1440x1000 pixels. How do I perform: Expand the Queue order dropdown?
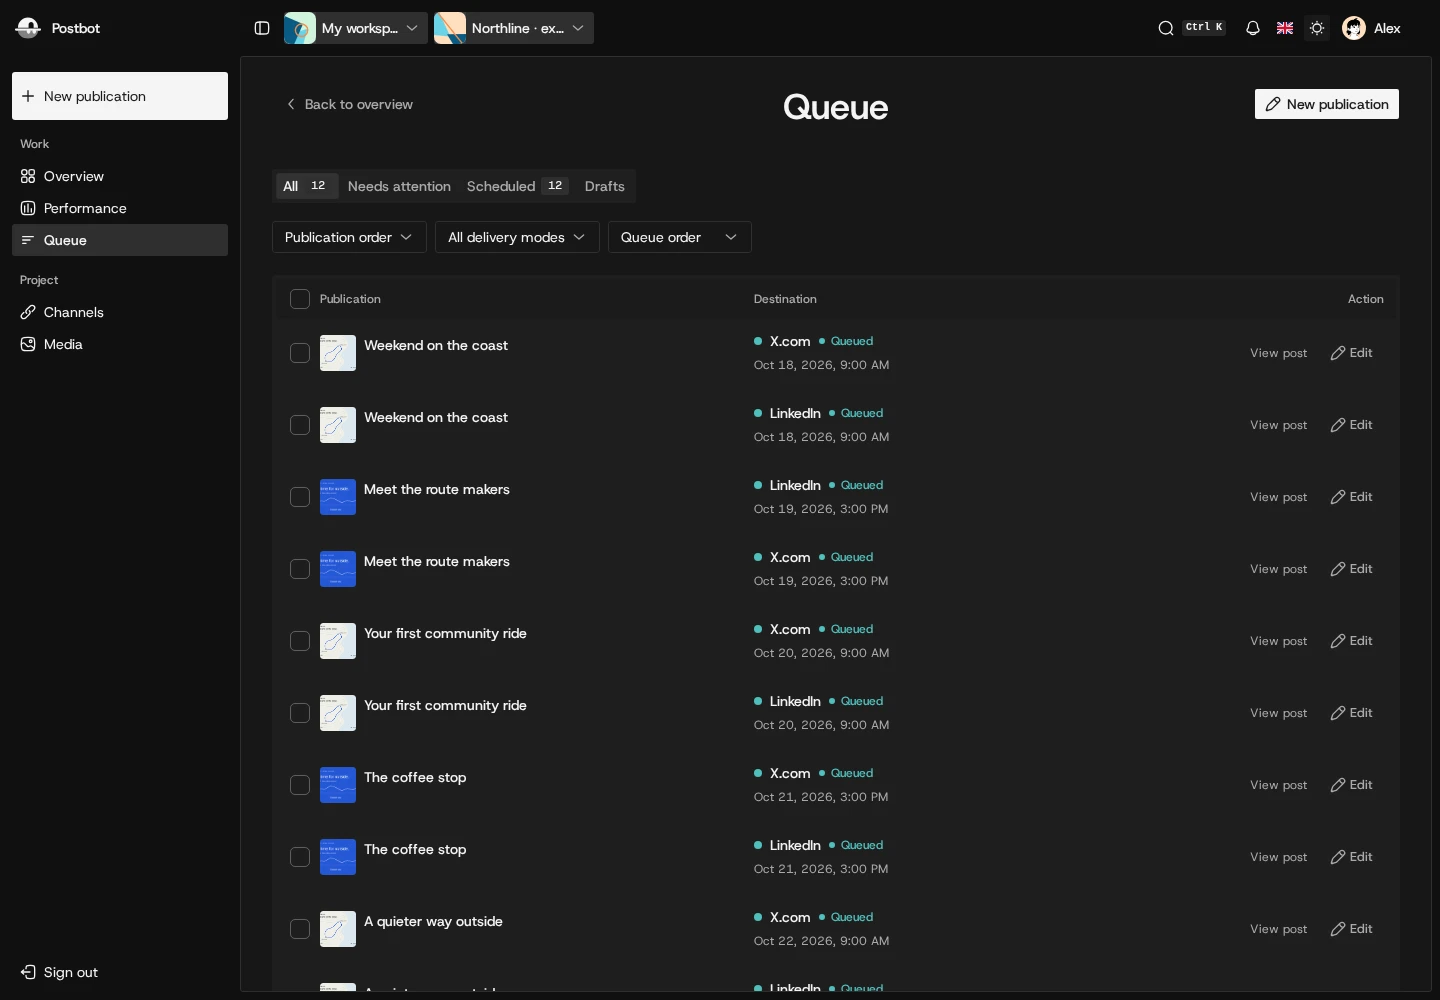click(x=680, y=237)
